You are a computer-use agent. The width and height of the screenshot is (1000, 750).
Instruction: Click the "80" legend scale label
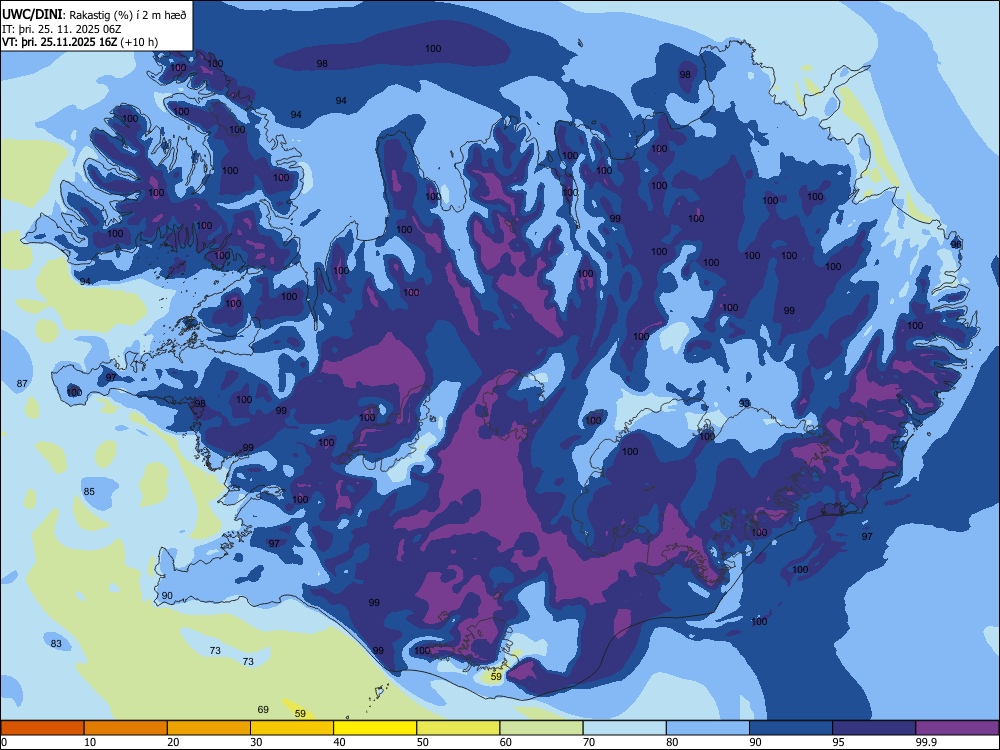pos(672,742)
